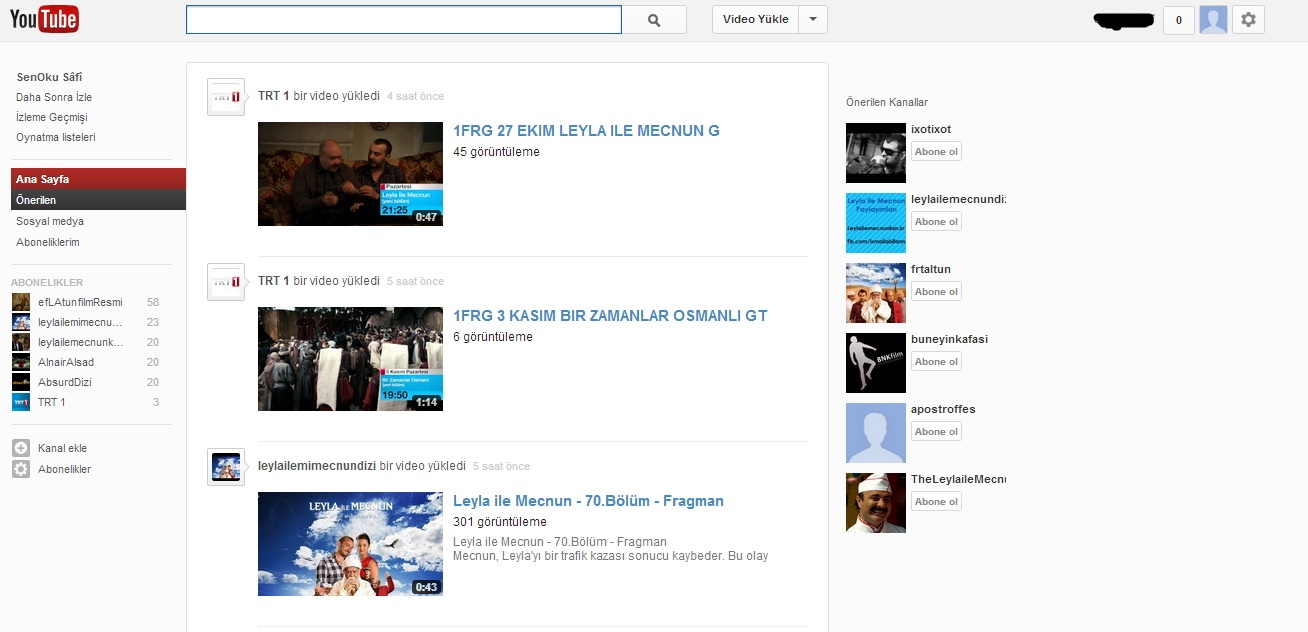The image size is (1308, 632).
Task: Open apostroffes channel picture
Action: [876, 433]
